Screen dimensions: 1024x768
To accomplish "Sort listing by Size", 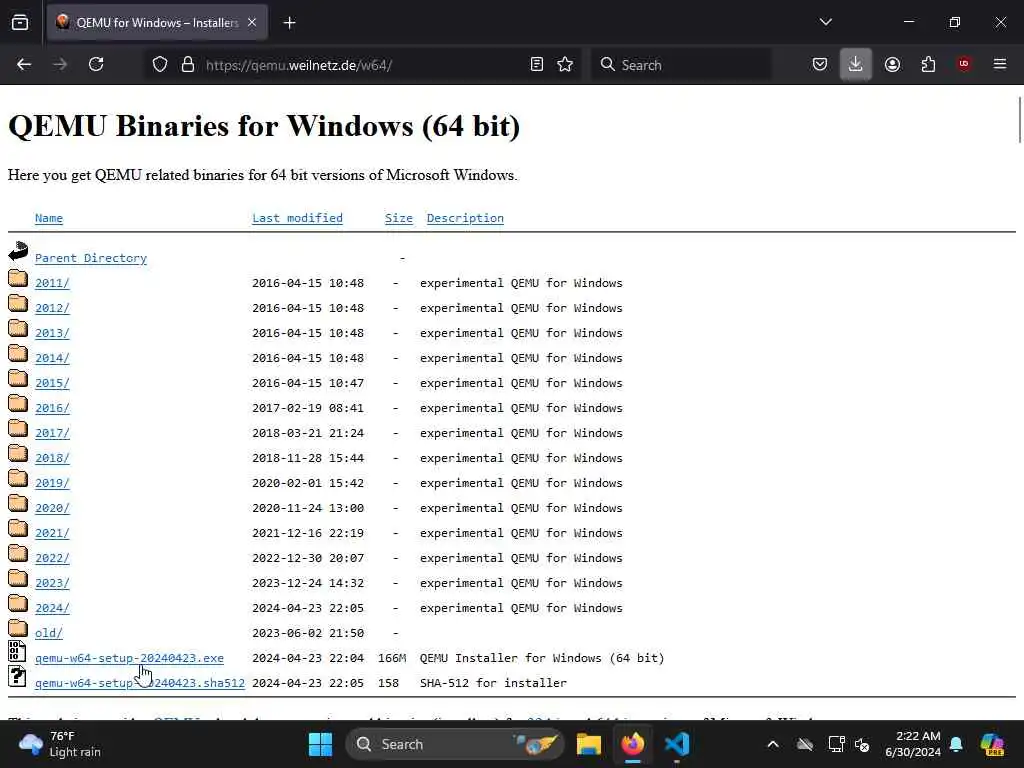I will [399, 218].
